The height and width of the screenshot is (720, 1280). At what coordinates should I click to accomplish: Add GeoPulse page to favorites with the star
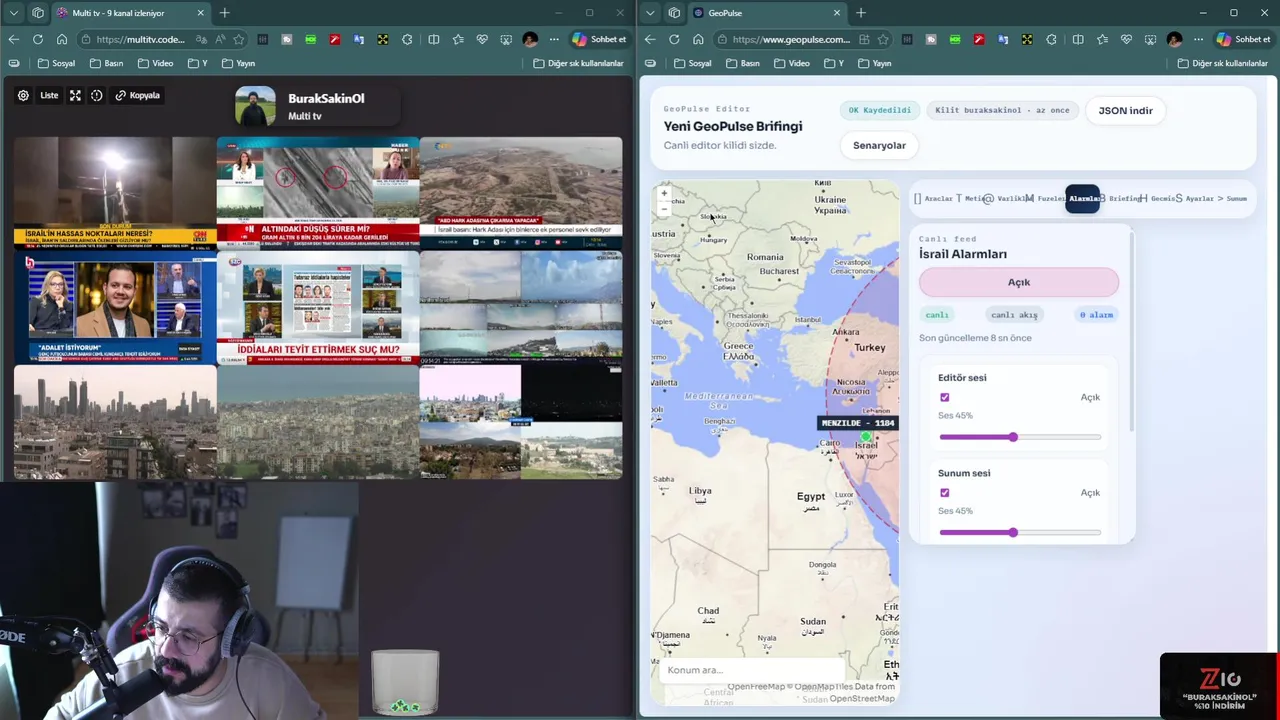(882, 40)
